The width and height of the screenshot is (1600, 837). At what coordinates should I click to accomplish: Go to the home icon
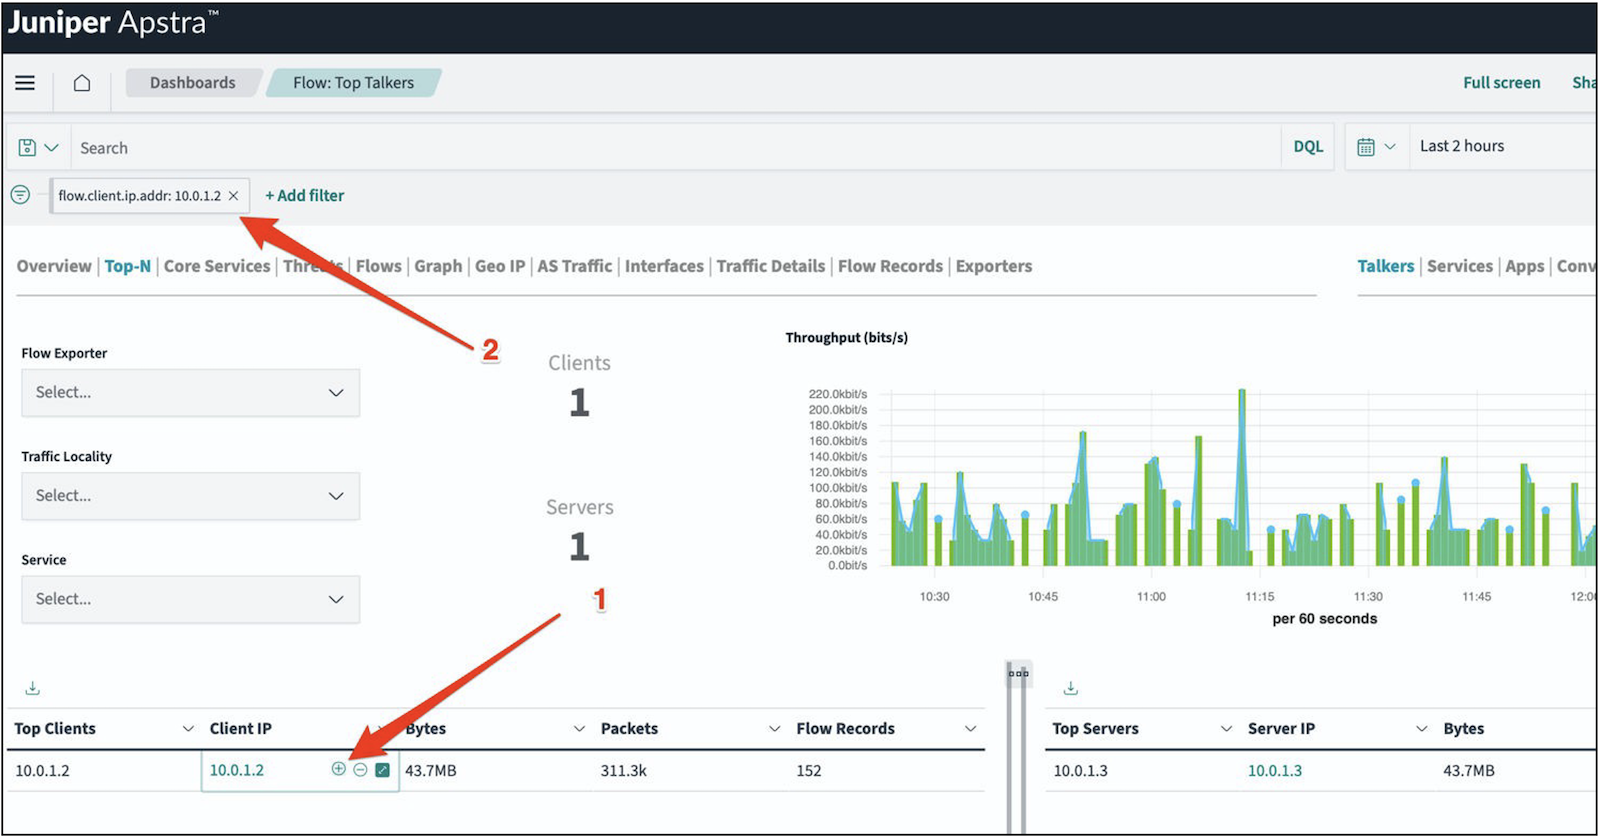[x=82, y=83]
